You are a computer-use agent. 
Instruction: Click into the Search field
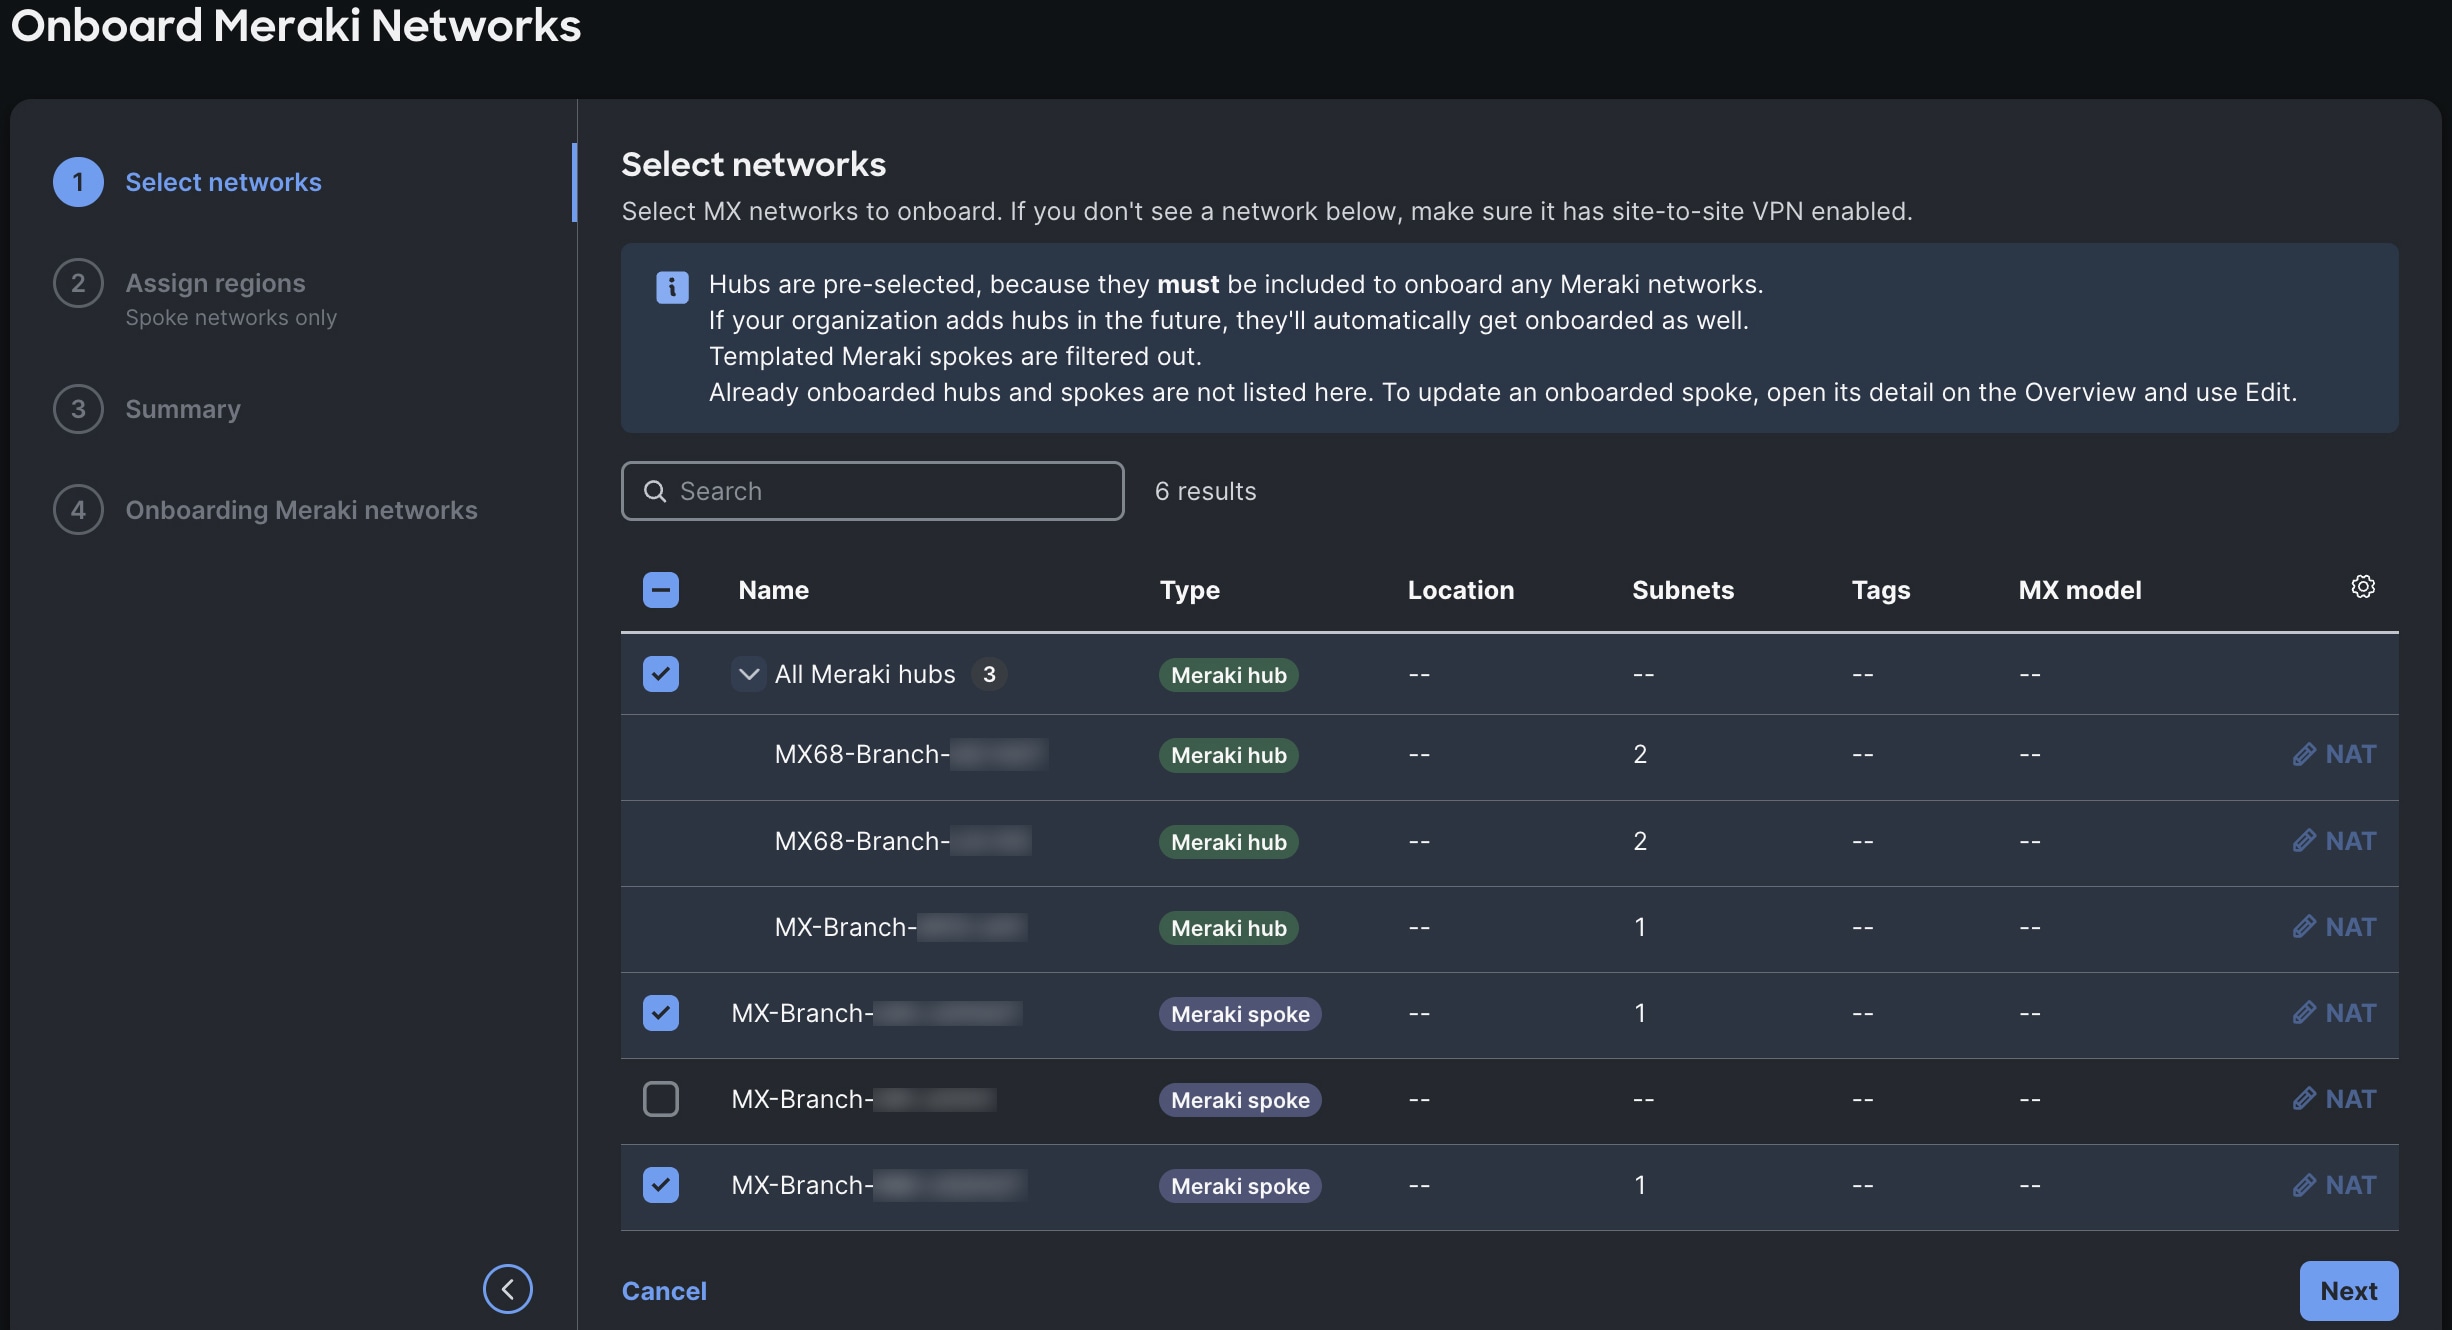coord(872,491)
